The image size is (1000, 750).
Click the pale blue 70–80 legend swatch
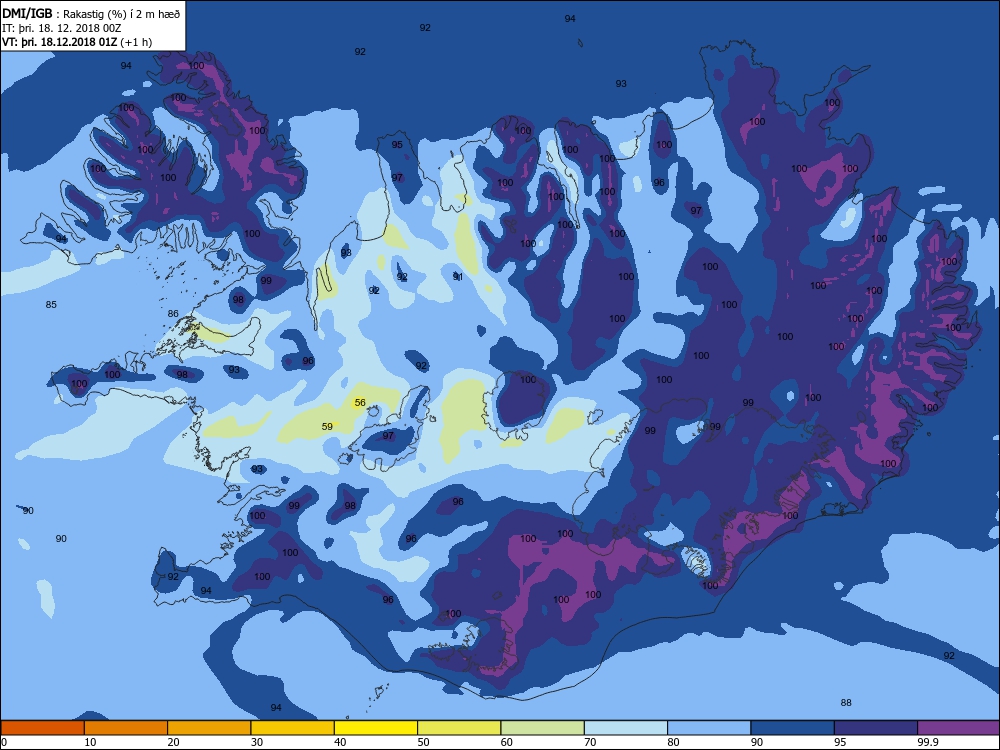[x=626, y=728]
